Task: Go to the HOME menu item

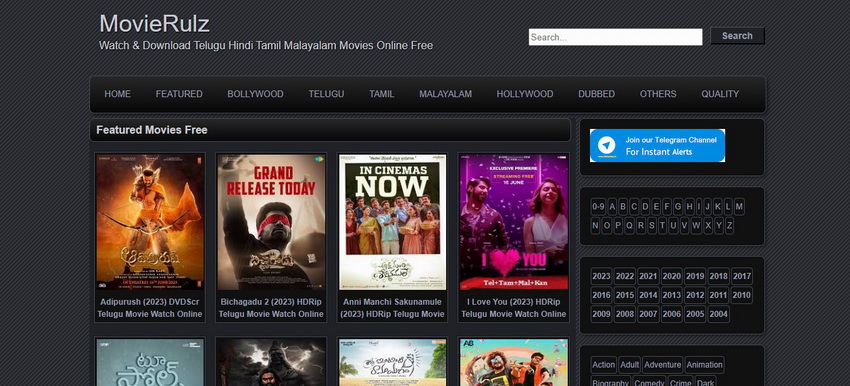Action: point(118,94)
